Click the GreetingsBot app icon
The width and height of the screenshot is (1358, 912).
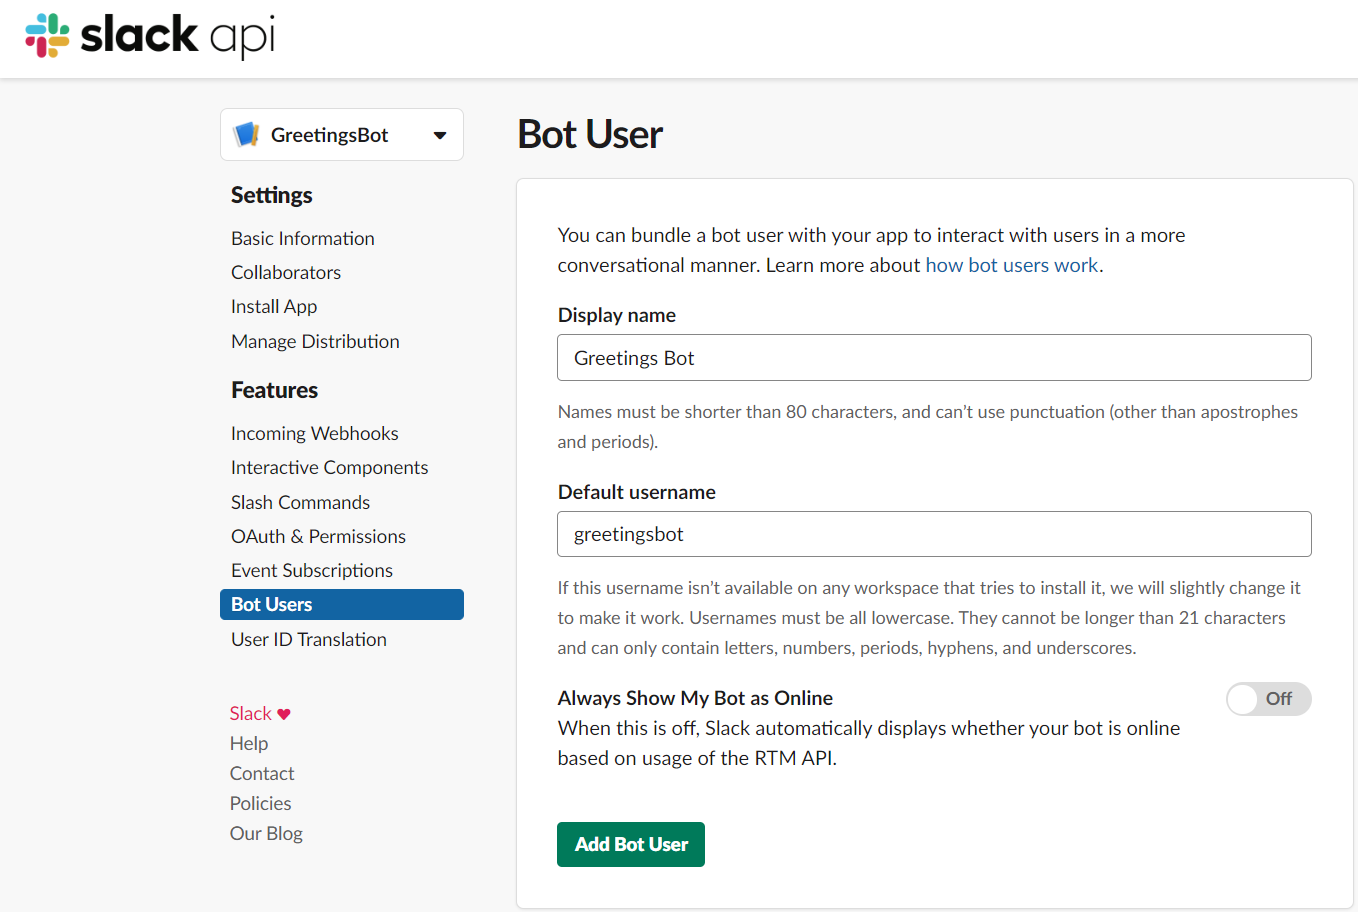pos(246,135)
